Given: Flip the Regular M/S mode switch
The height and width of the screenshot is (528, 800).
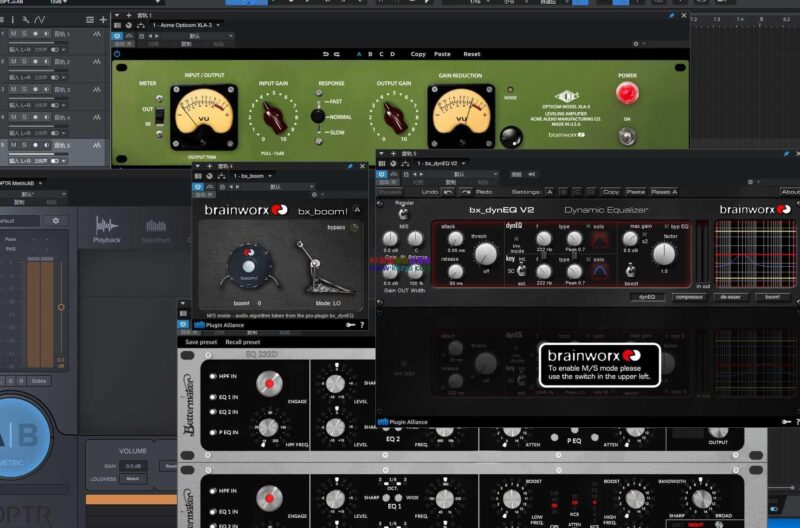Looking at the screenshot, I should [403, 213].
